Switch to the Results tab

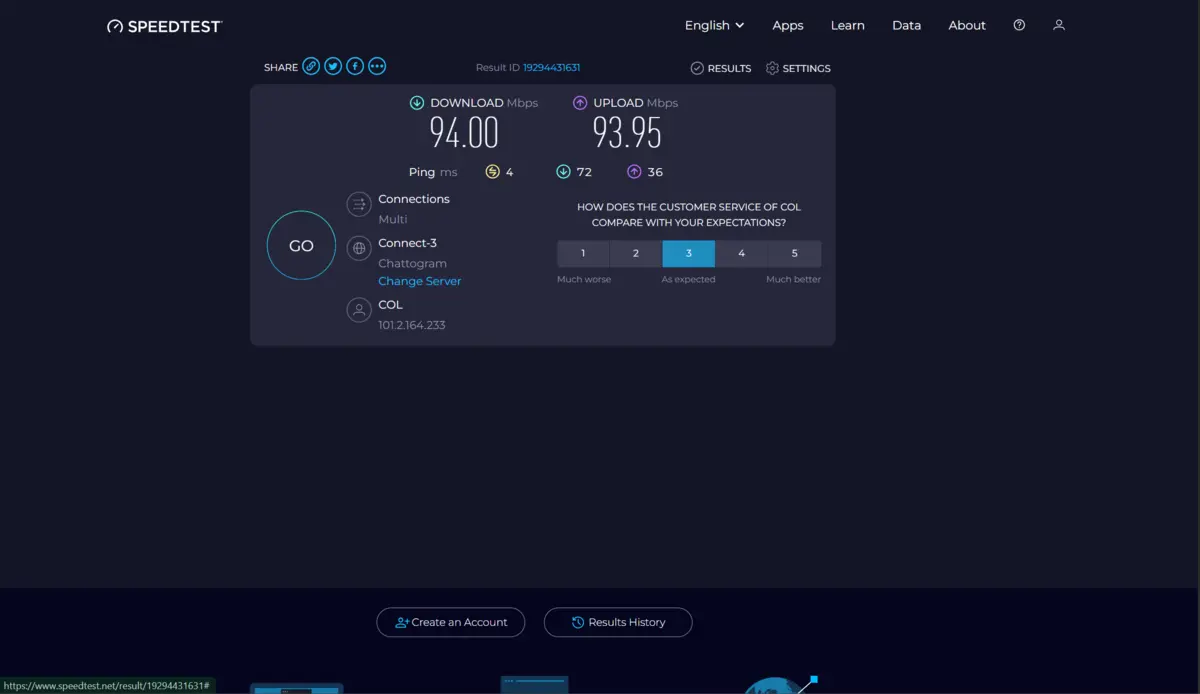[720, 68]
